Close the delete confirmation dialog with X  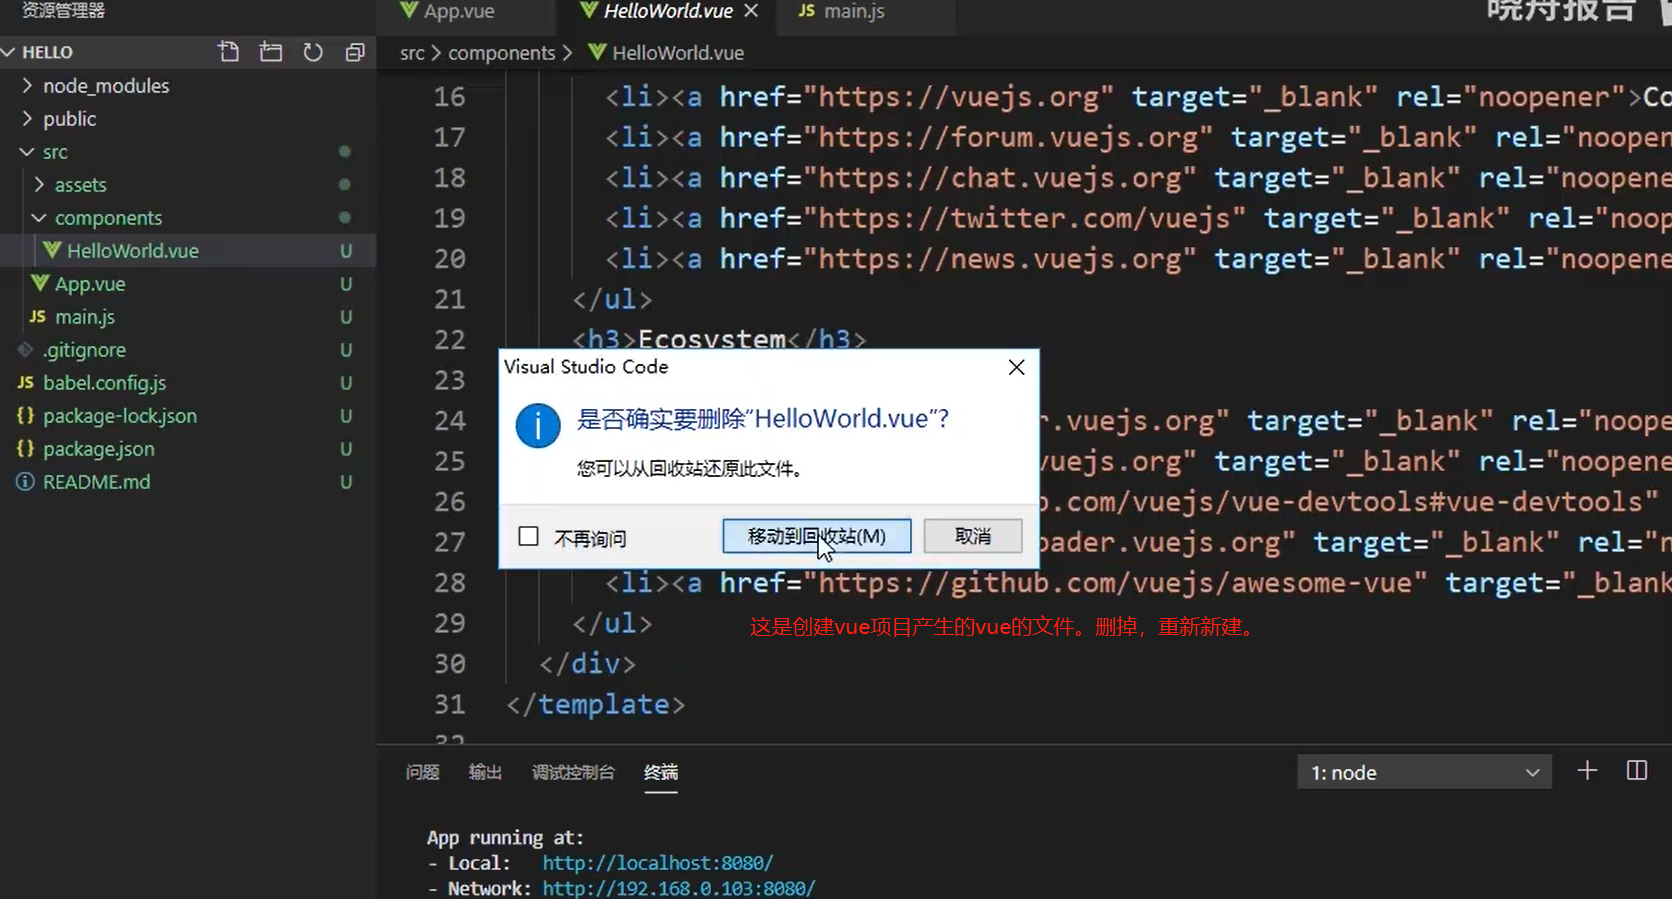click(x=1017, y=367)
